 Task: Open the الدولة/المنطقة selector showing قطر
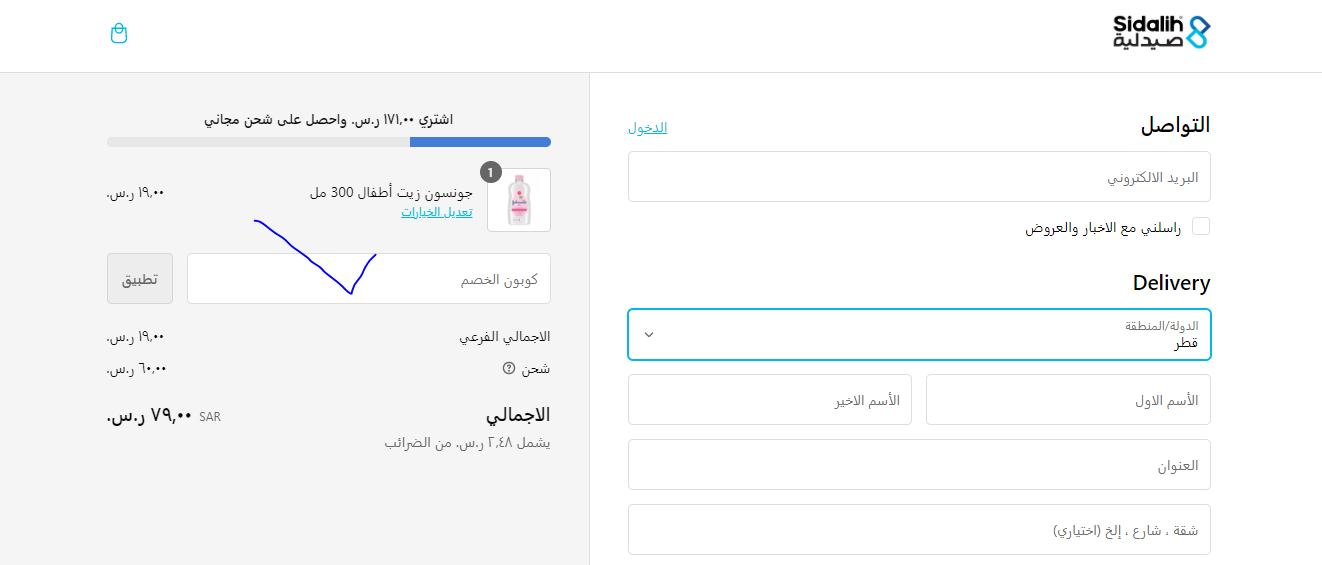click(x=919, y=334)
